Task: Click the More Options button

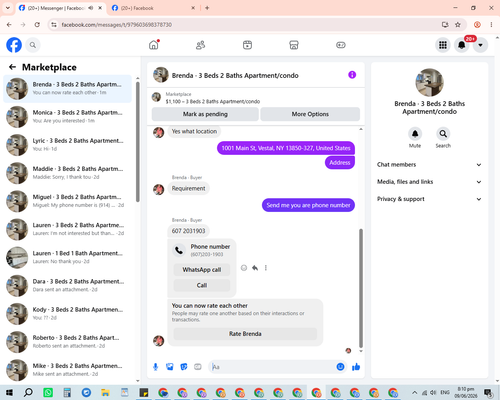Action: (x=310, y=114)
